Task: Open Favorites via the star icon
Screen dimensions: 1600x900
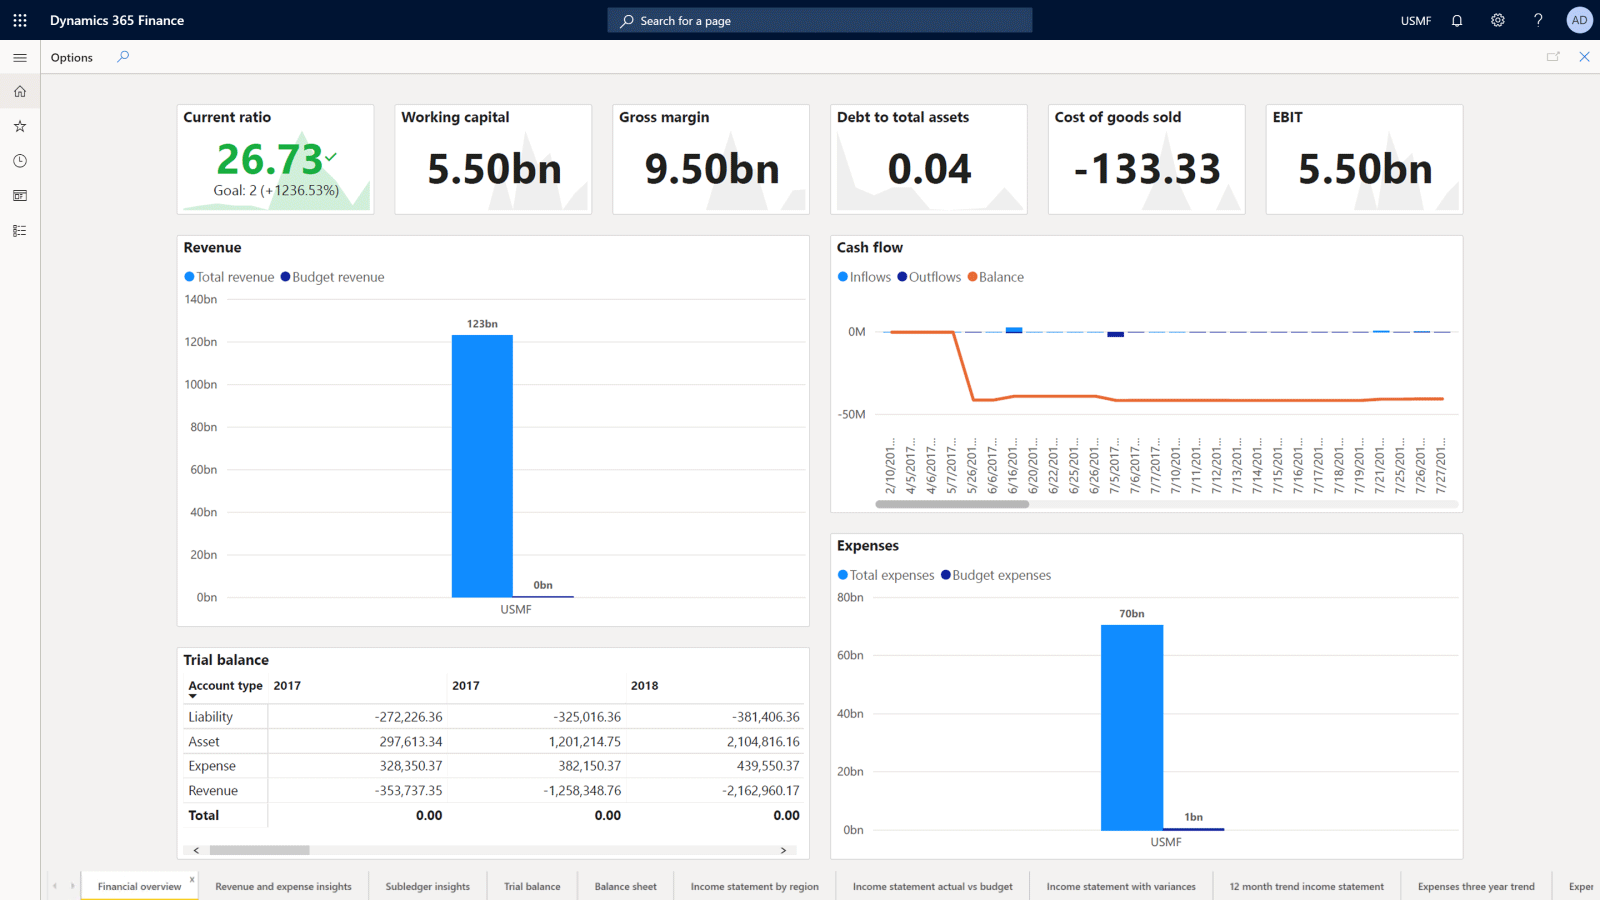Action: tap(19, 125)
